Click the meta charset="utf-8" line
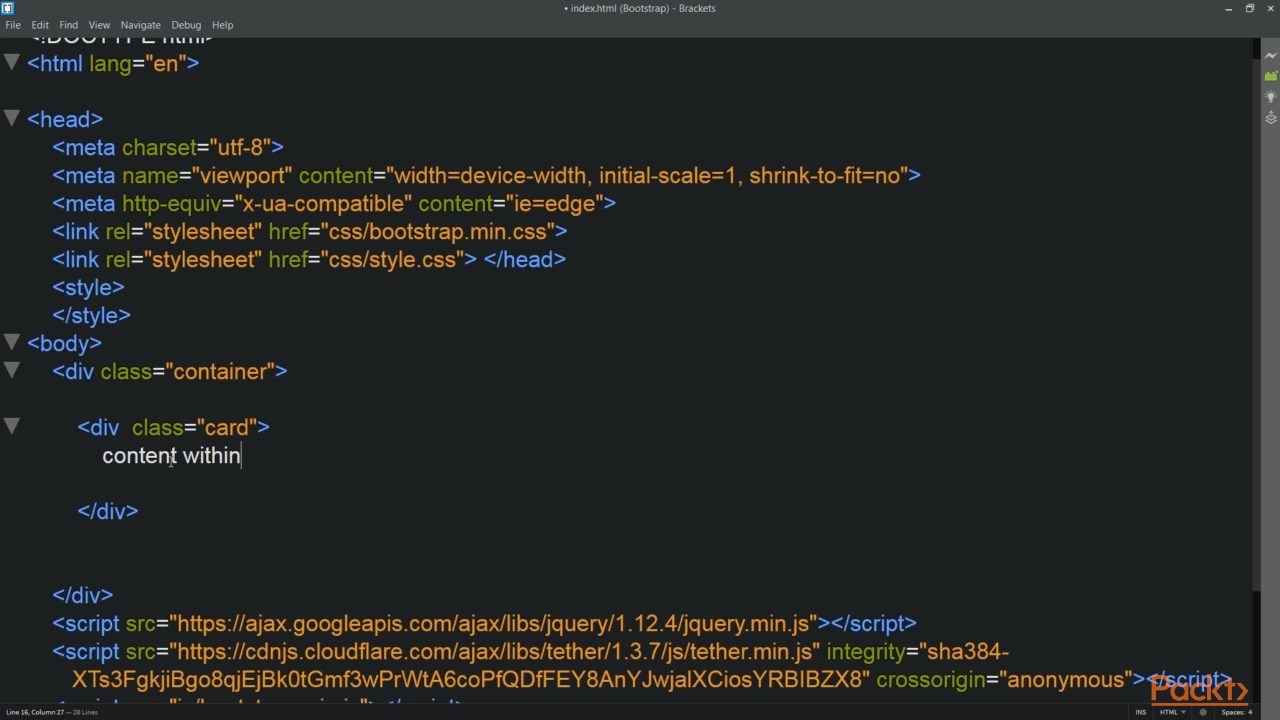 [x=168, y=147]
